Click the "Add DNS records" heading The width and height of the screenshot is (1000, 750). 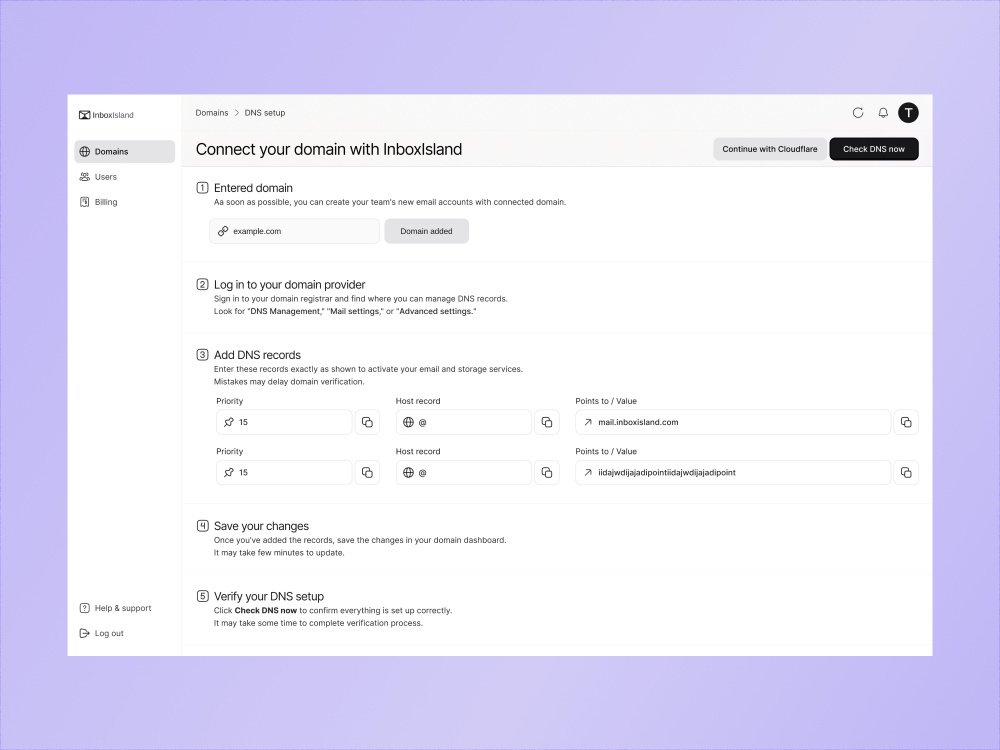(257, 355)
